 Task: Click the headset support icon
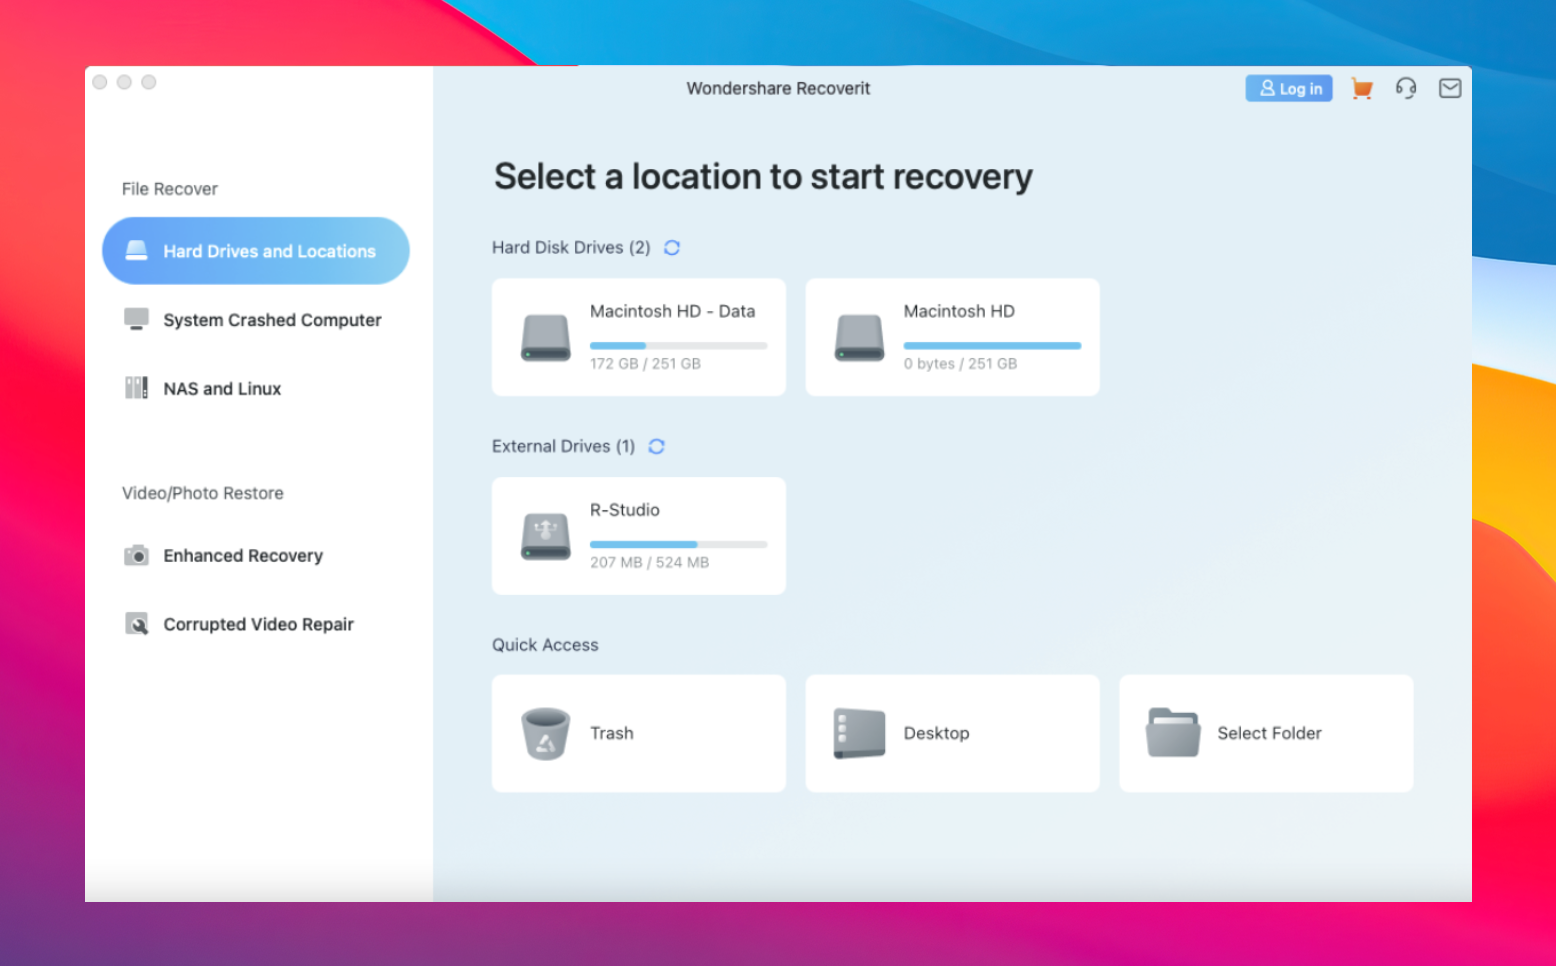click(1406, 89)
